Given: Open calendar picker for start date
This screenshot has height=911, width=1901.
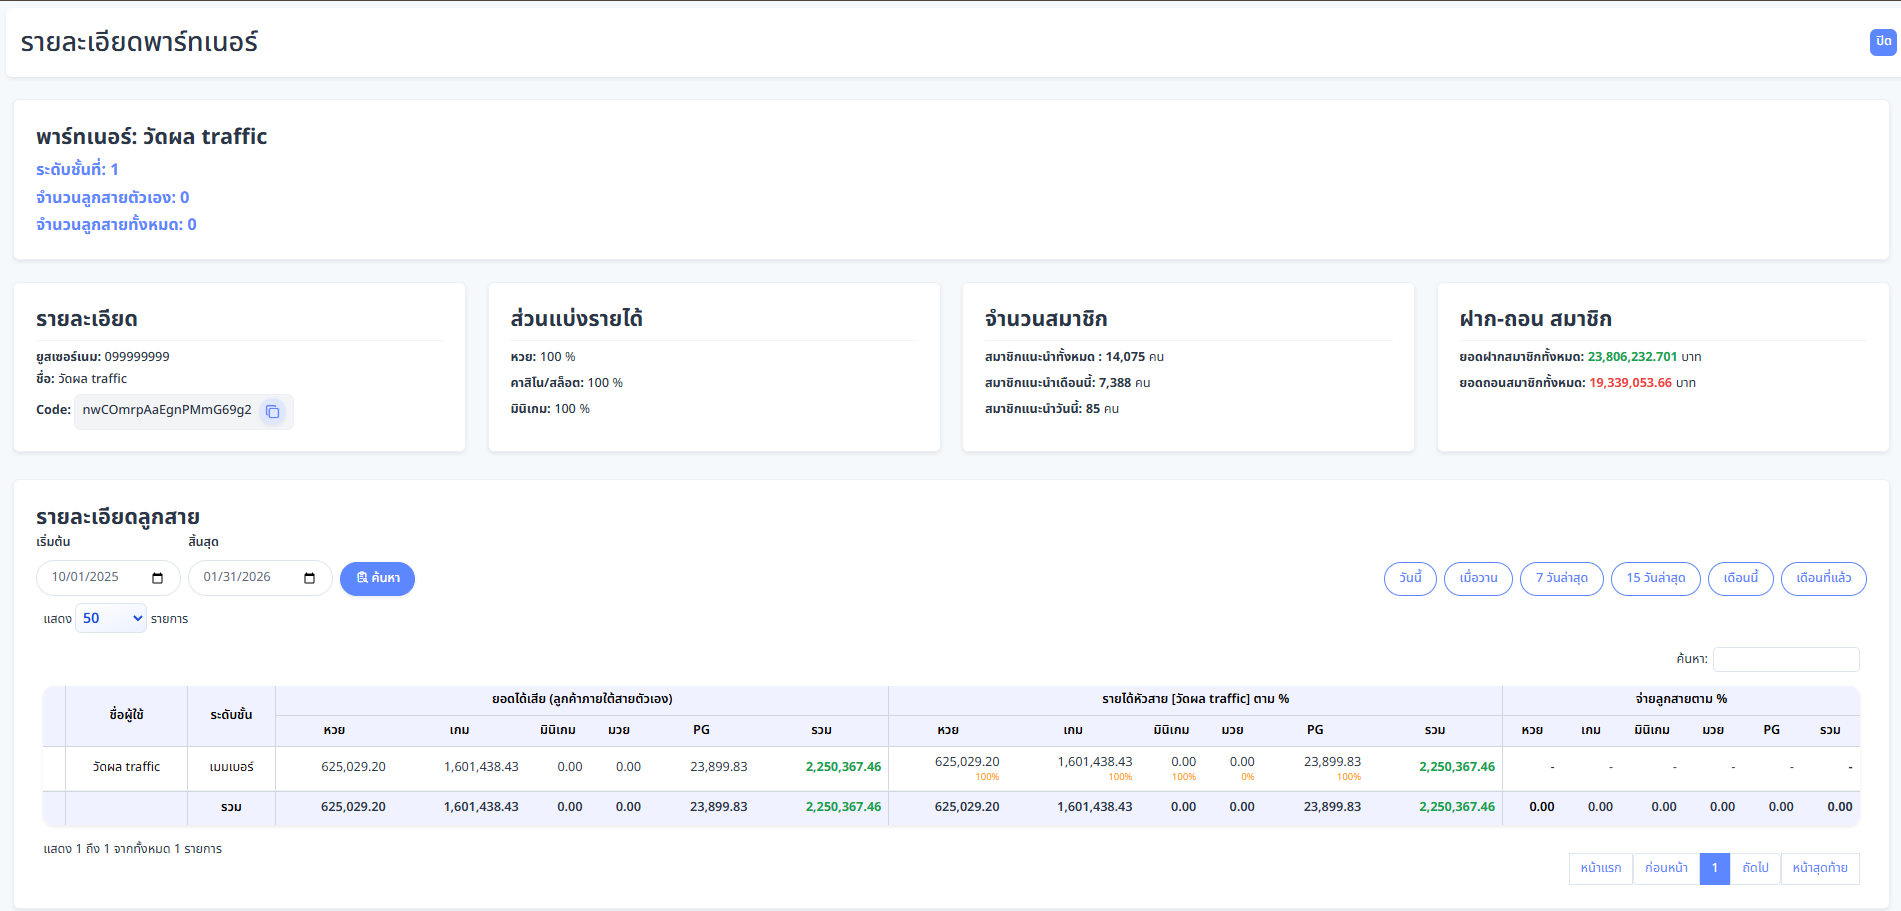Looking at the screenshot, I should point(157,578).
